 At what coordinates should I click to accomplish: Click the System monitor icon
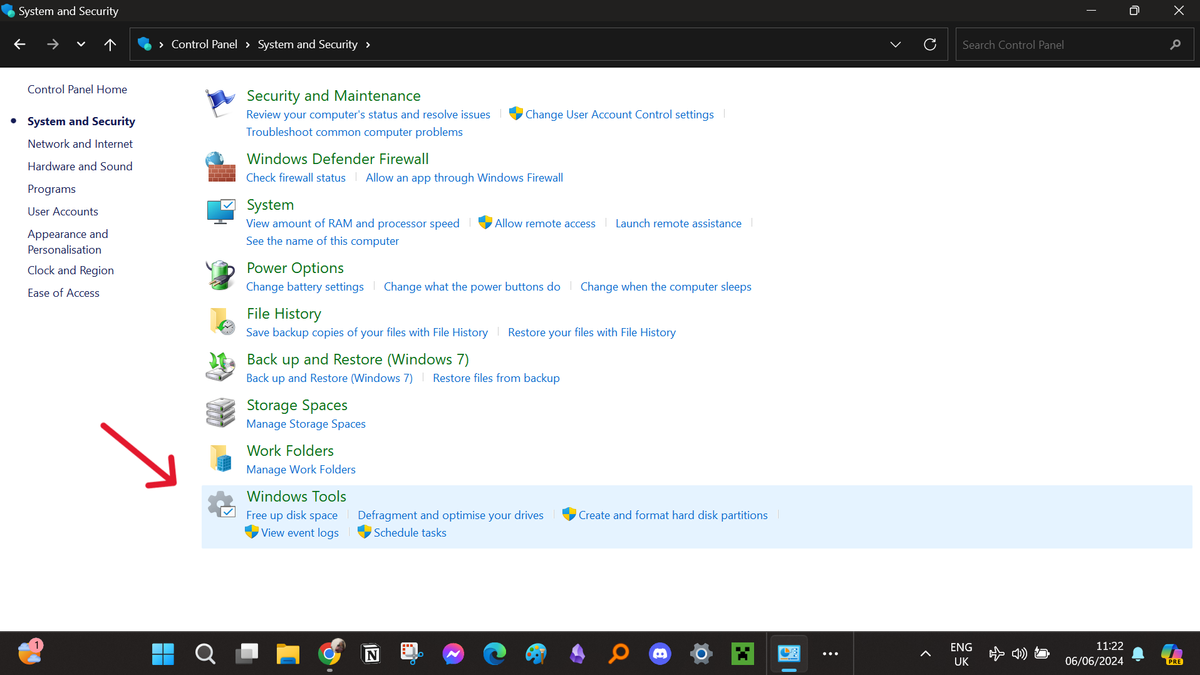(x=220, y=212)
